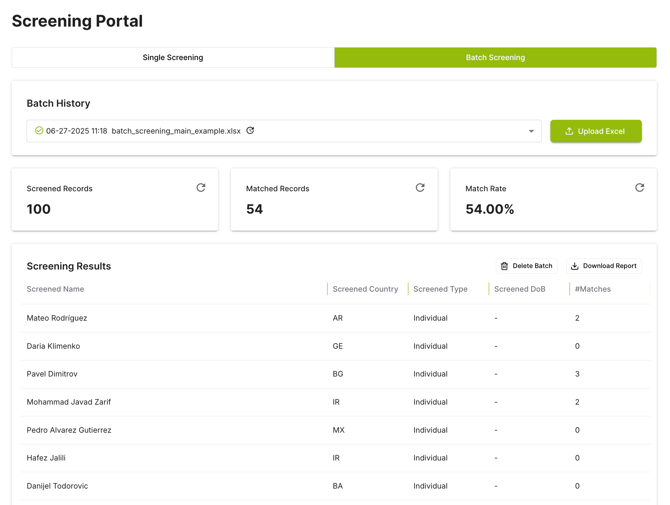
Task: Refresh the Match Rate card
Action: coord(639,188)
